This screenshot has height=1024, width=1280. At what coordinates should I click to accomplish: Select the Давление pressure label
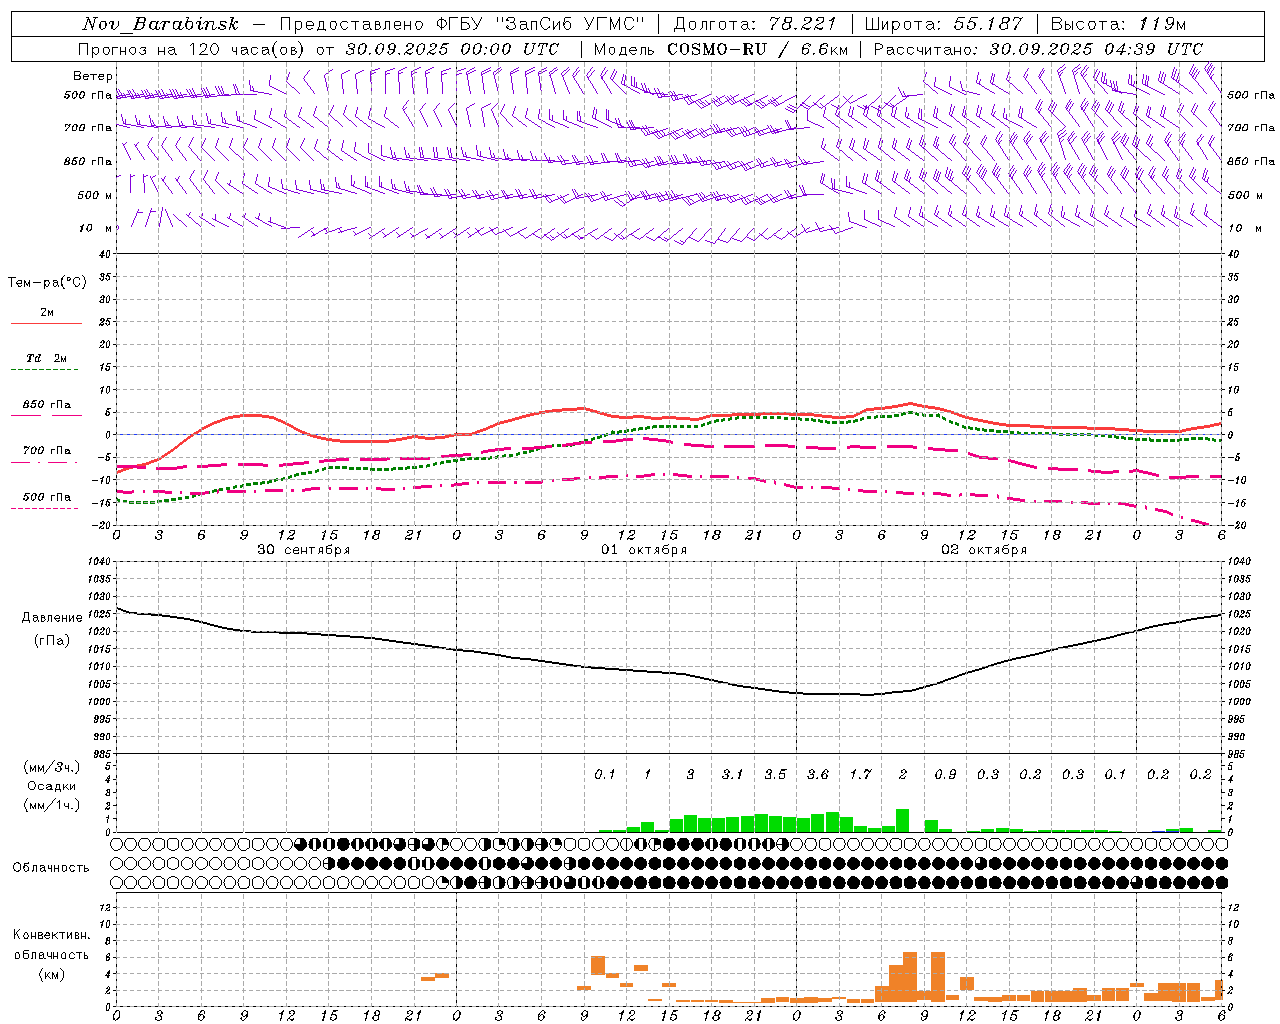pyautogui.click(x=52, y=618)
